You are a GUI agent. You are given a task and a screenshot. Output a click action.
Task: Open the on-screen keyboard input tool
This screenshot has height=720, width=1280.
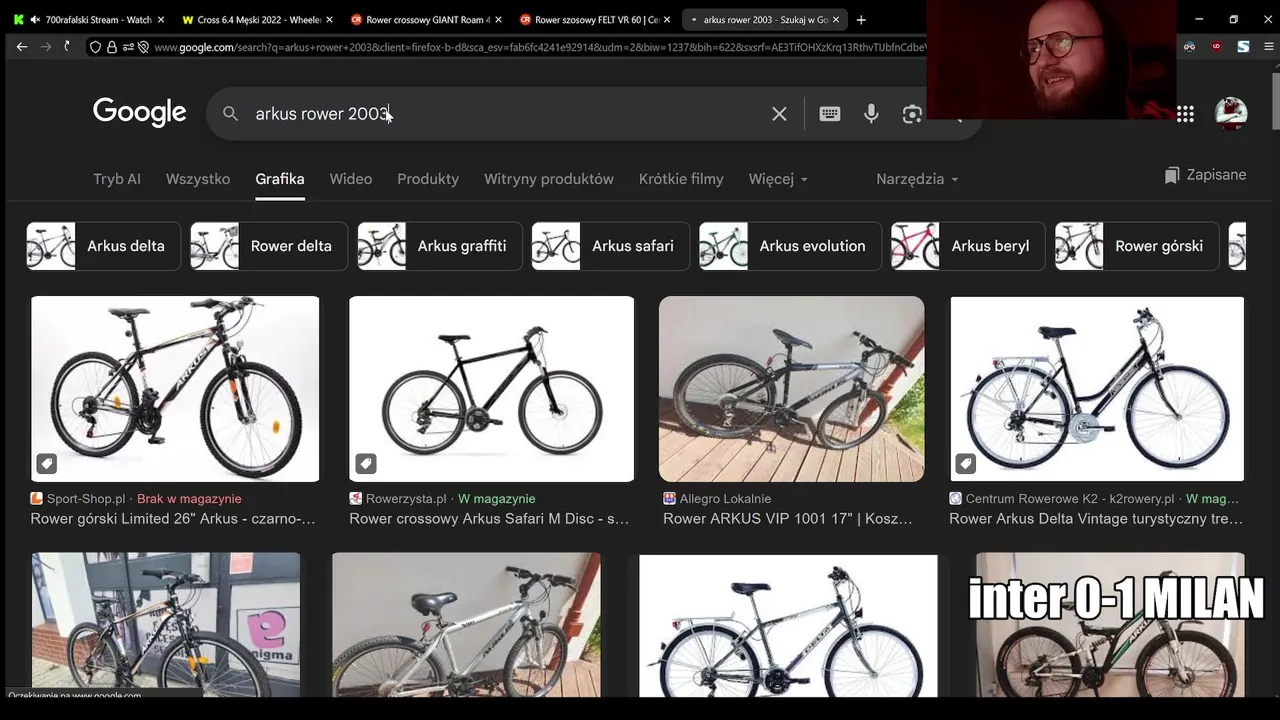(x=830, y=114)
